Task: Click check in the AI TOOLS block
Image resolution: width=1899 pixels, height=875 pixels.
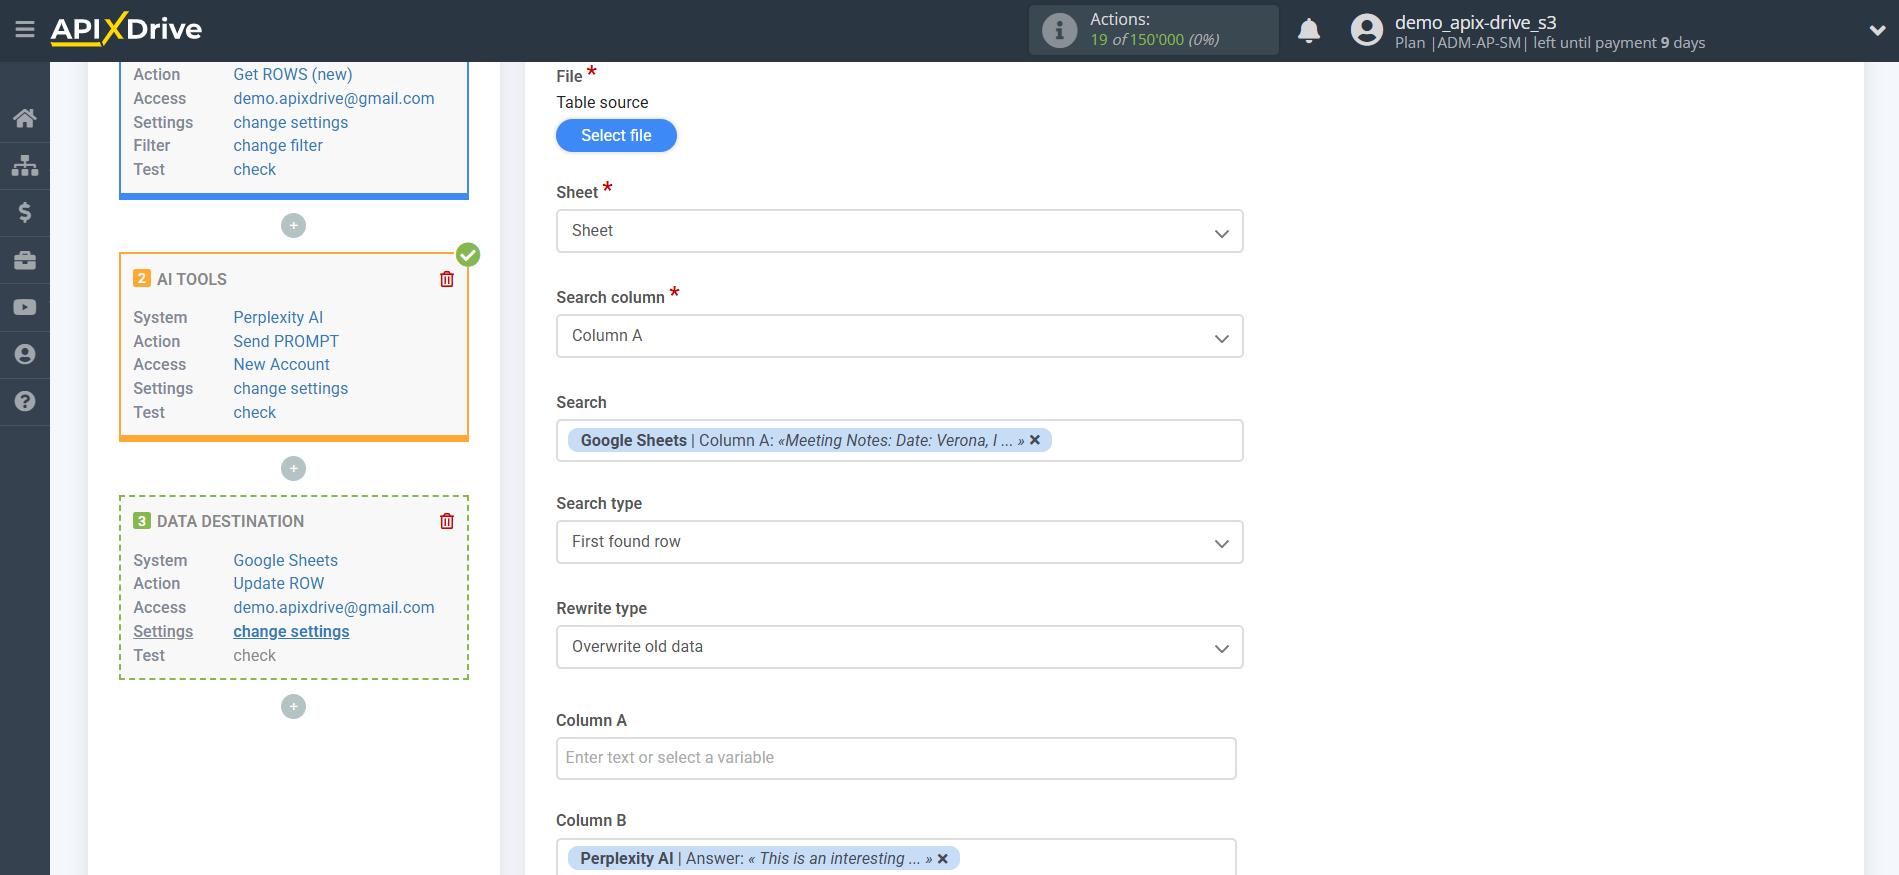Action: click(255, 412)
